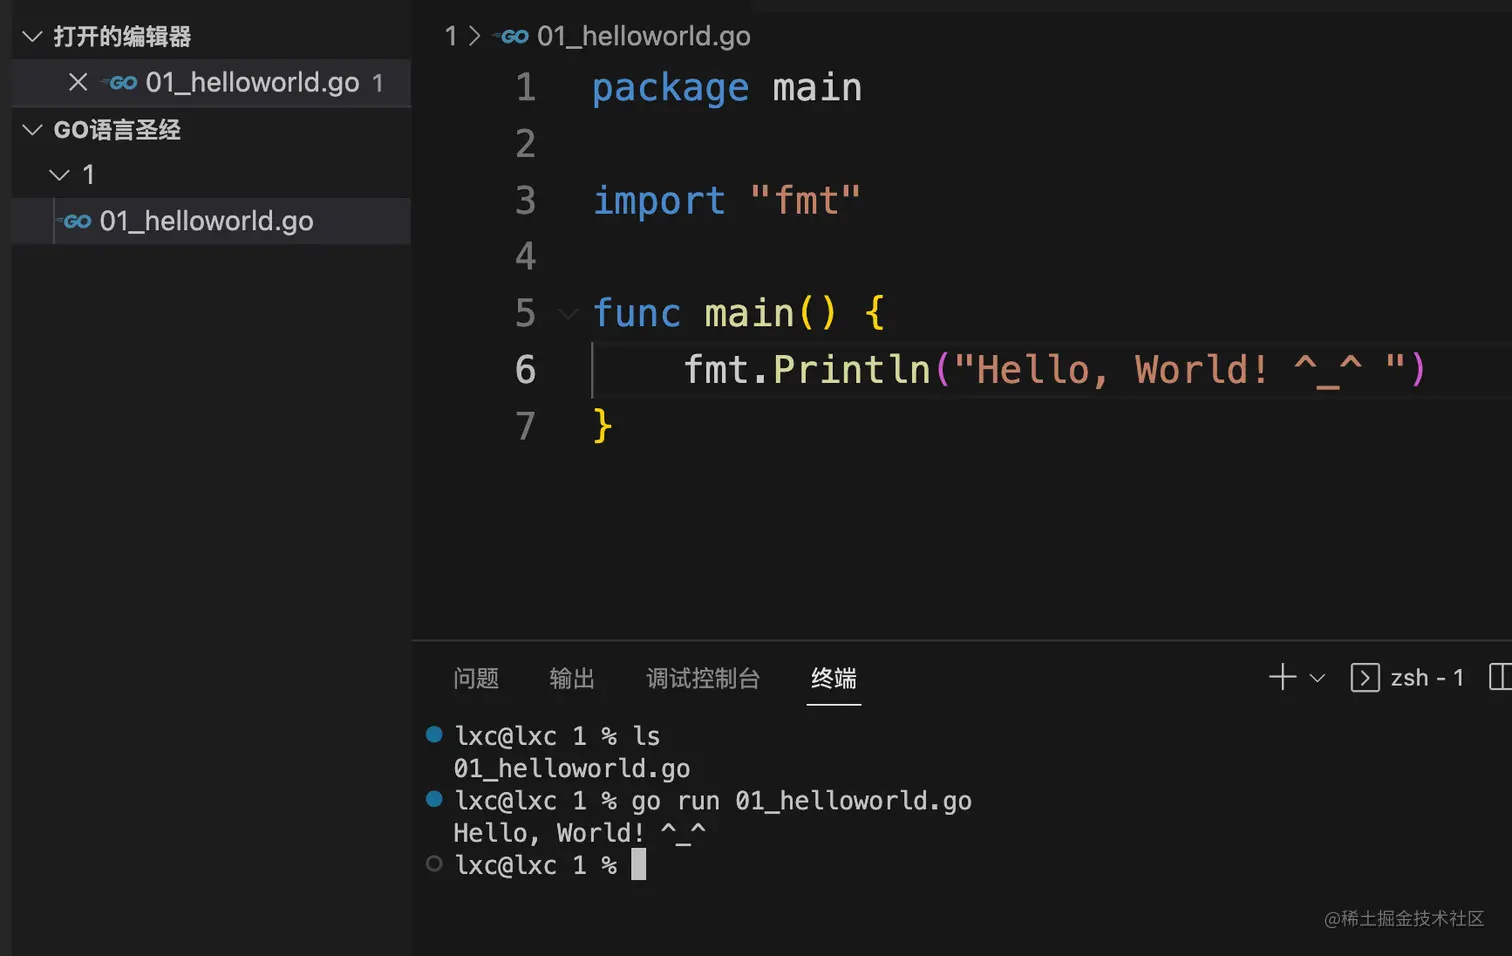Image resolution: width=1512 pixels, height=956 pixels.
Task: Click the Go file icon in open editors list
Action: click(121, 83)
